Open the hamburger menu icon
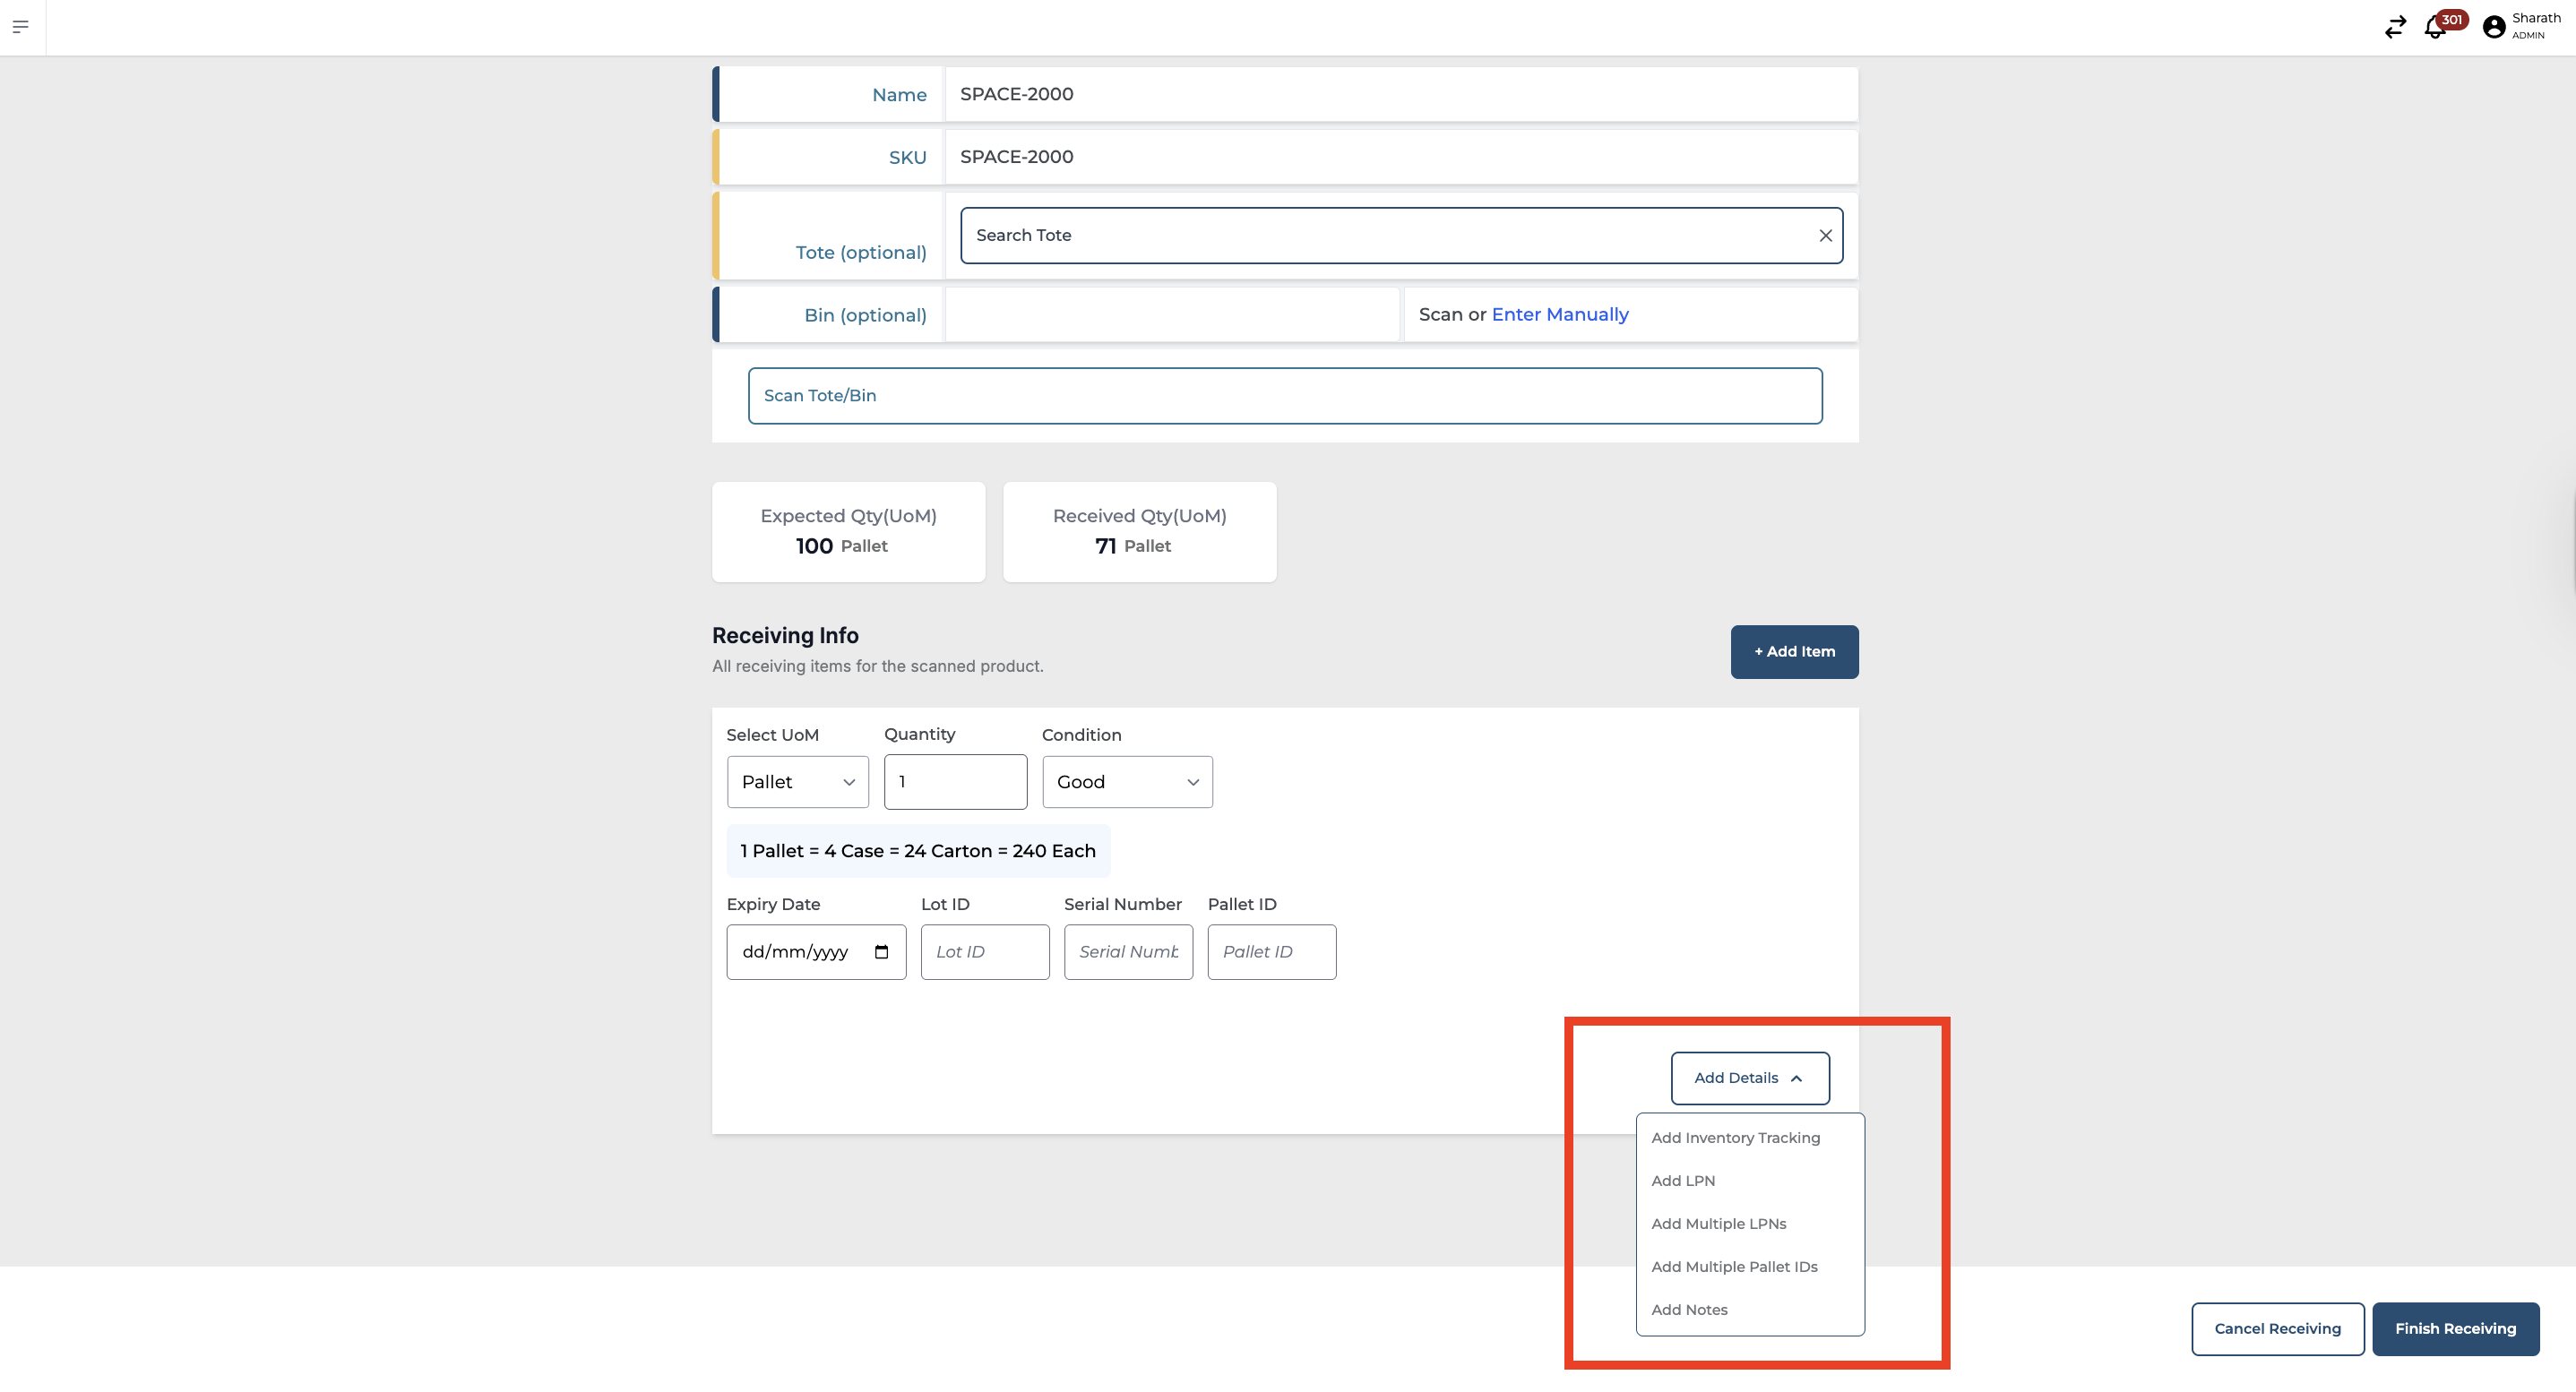 (x=20, y=27)
